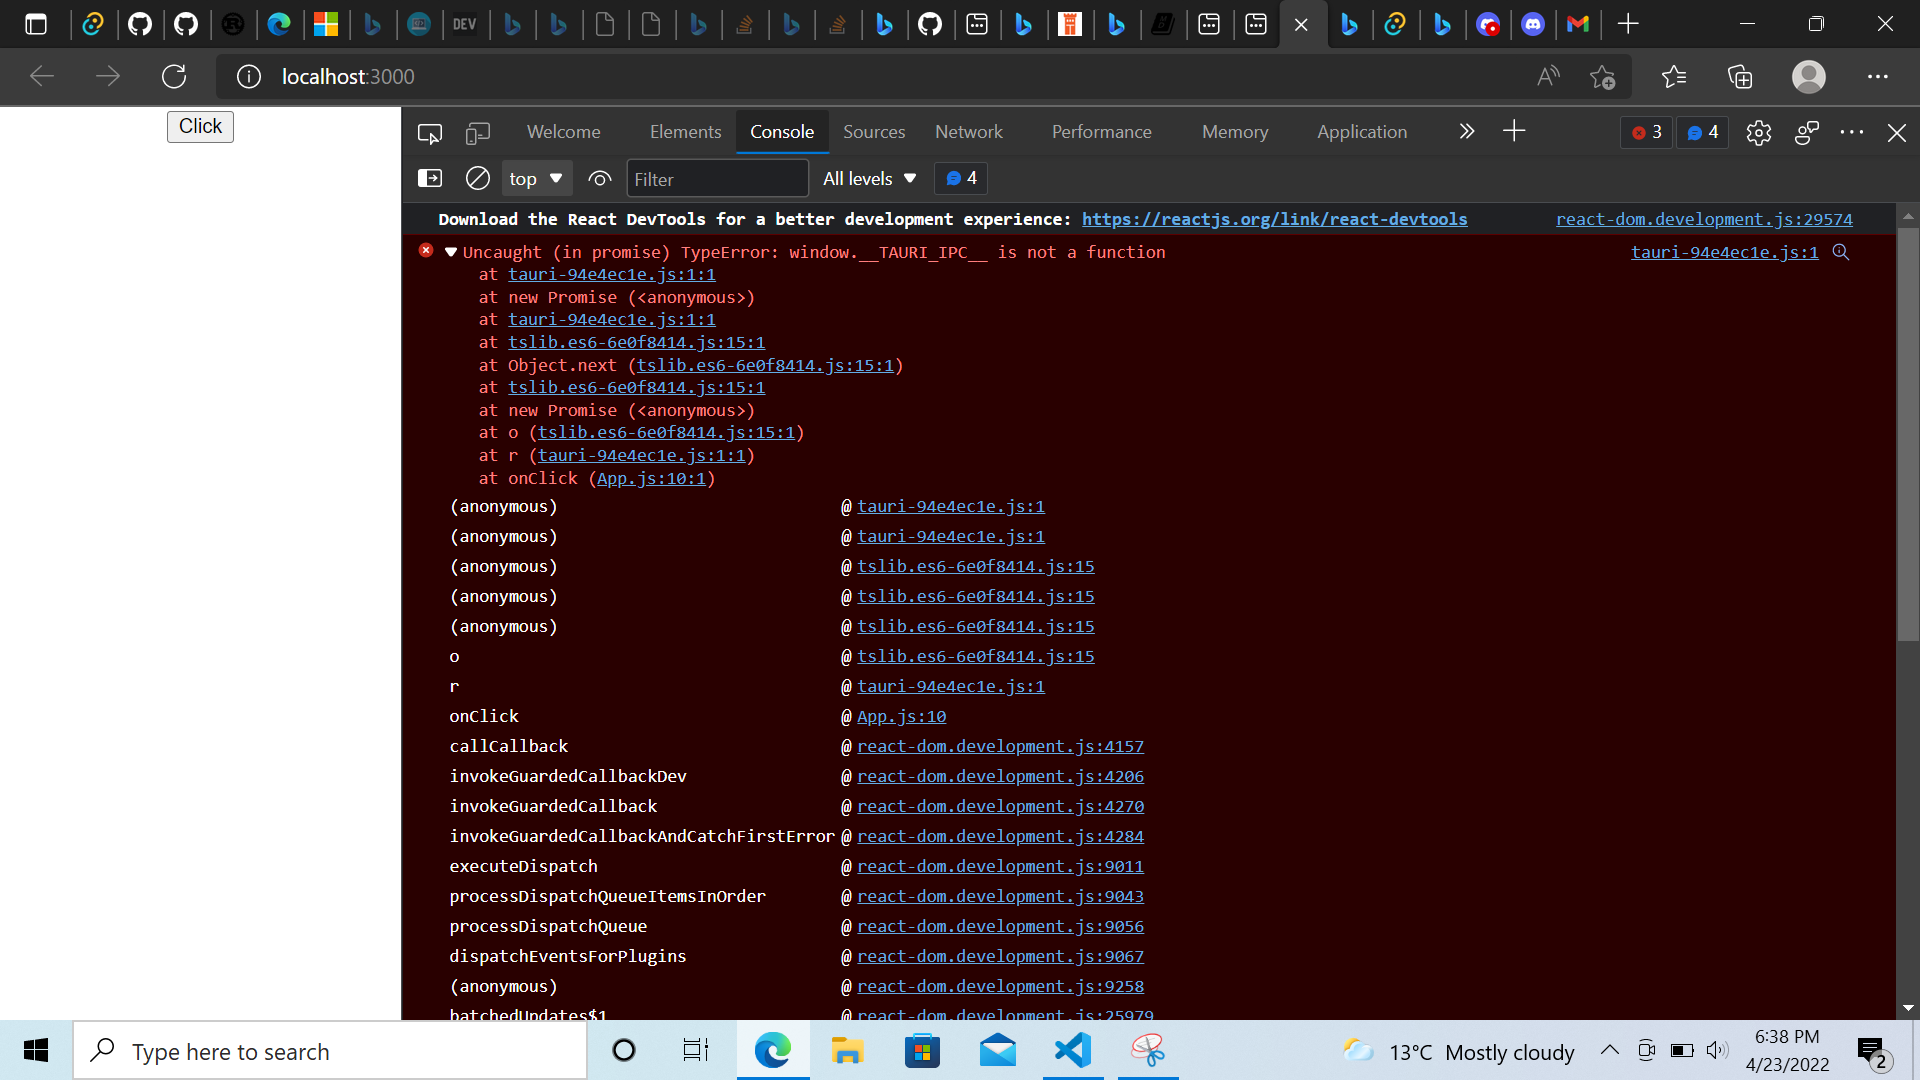1920x1080 pixels.
Task: Open the issues count badge in console toolbar
Action: click(961, 178)
